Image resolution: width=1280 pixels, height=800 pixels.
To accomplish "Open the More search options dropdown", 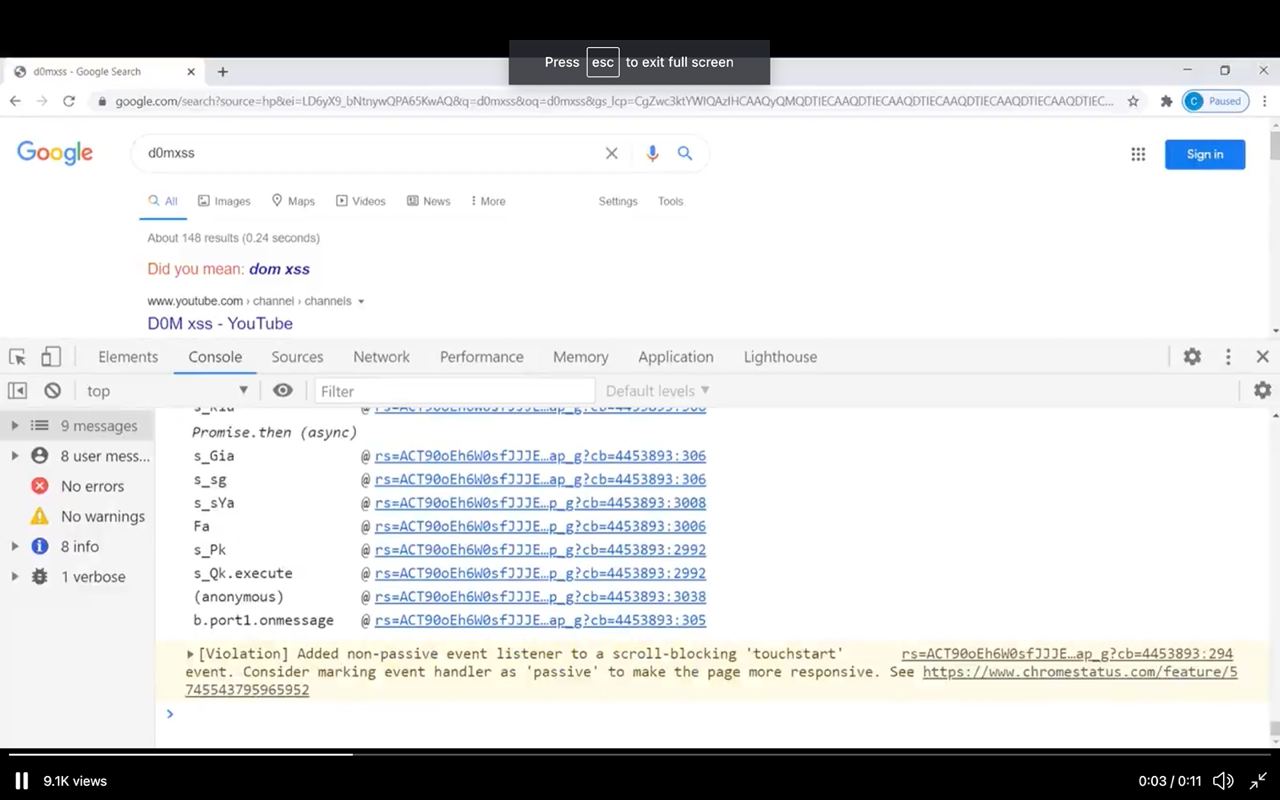I will click(x=488, y=201).
